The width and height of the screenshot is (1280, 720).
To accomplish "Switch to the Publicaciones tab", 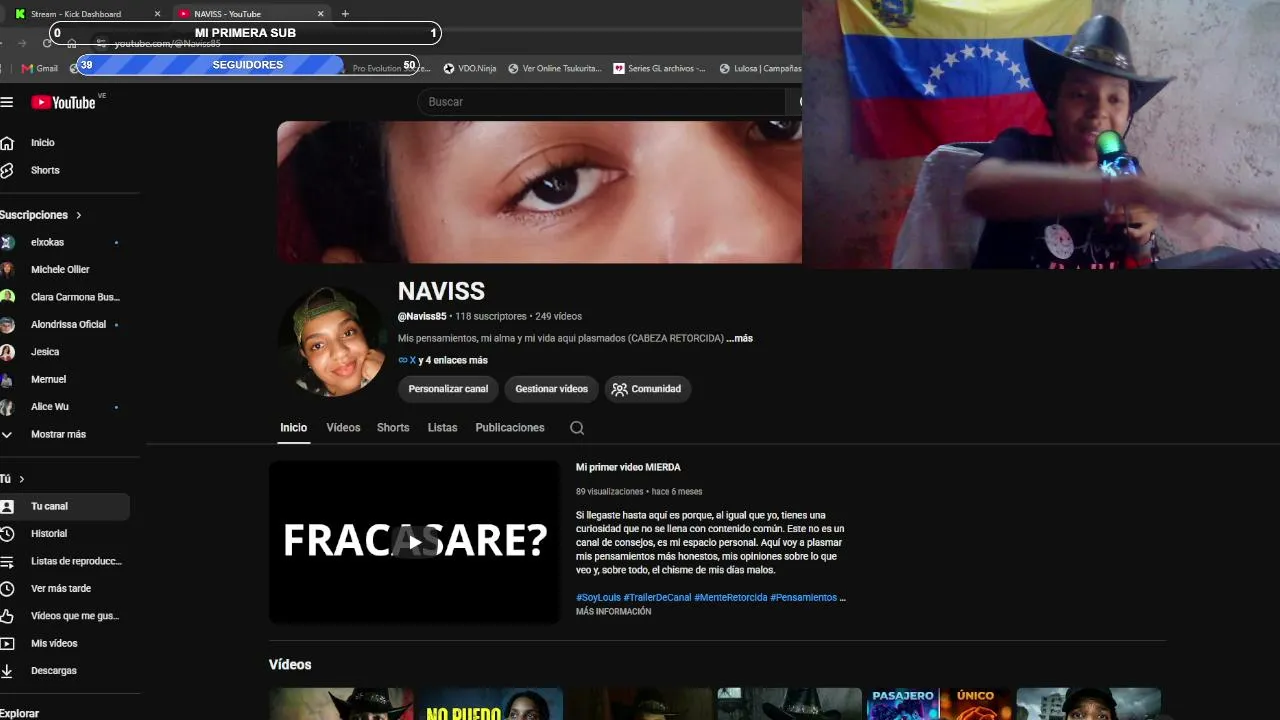I will pos(510,428).
